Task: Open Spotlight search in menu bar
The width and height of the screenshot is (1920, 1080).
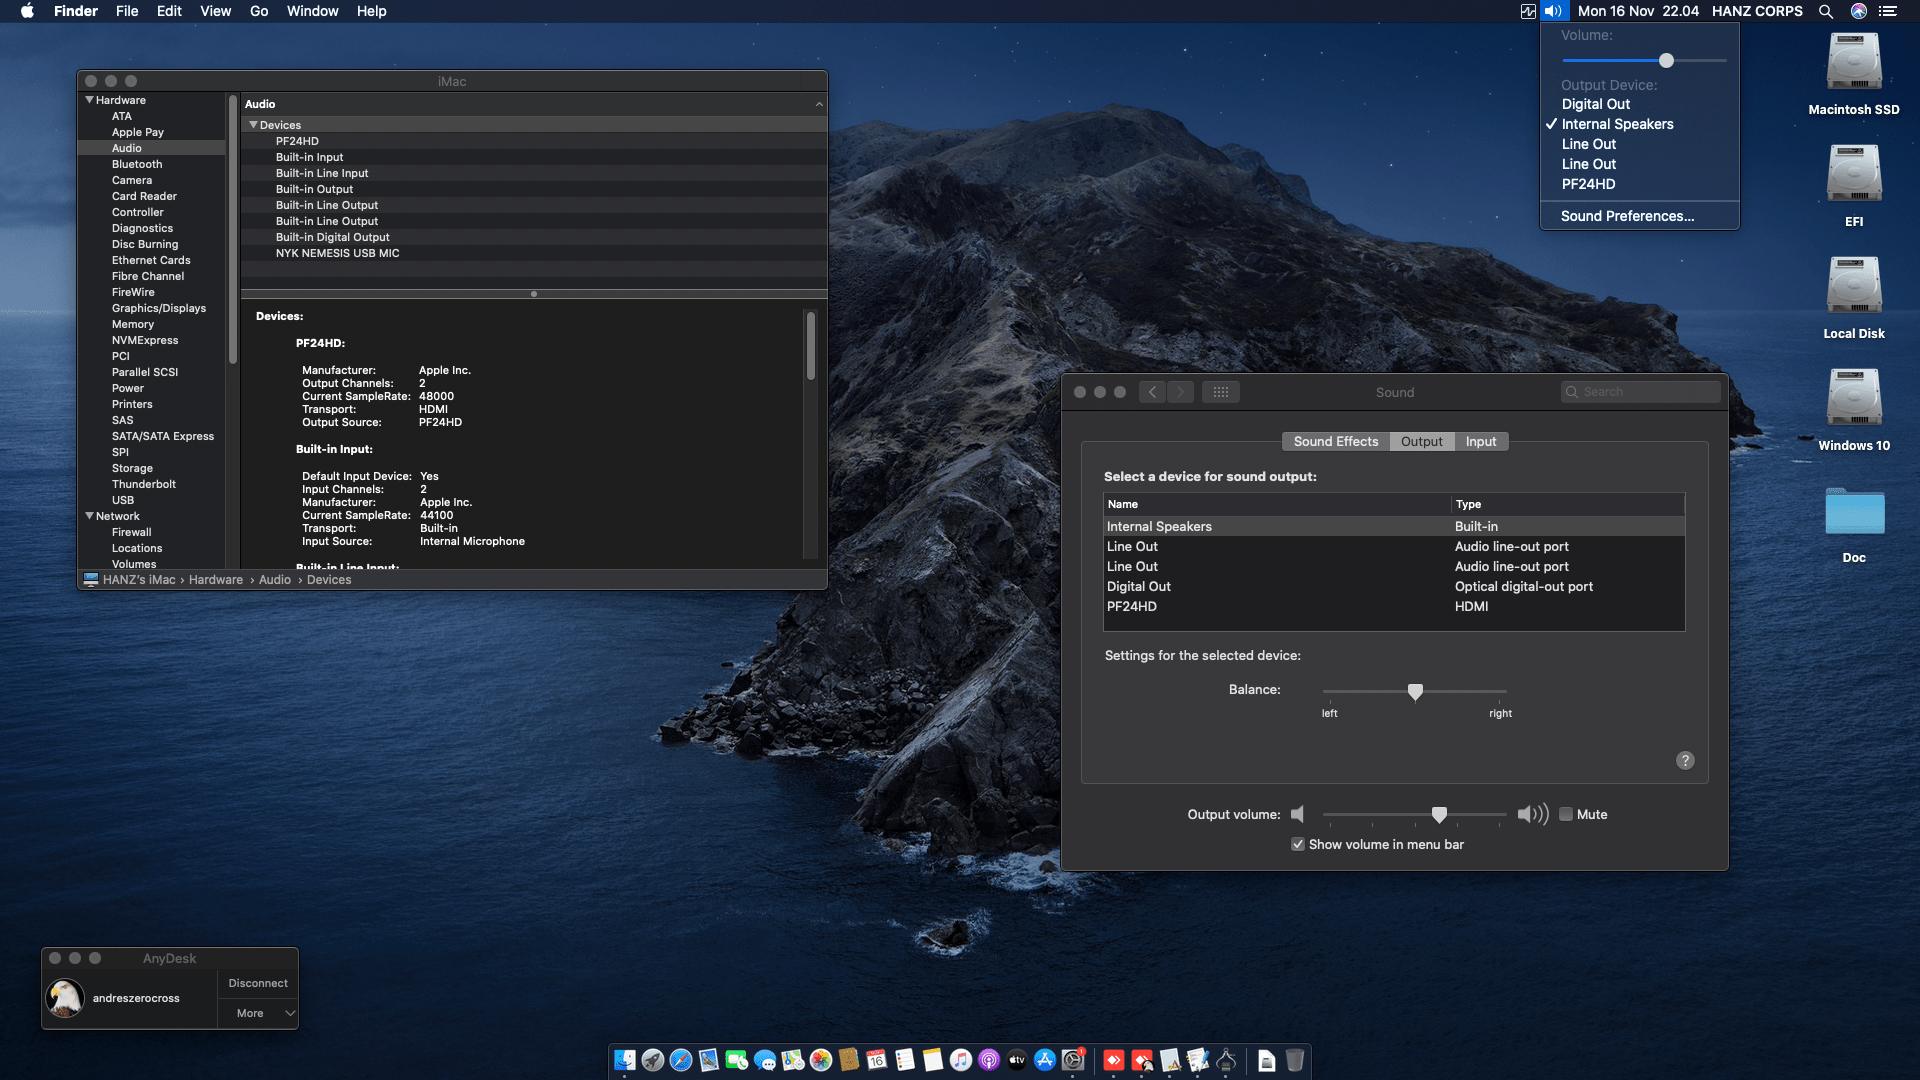Action: (1826, 11)
